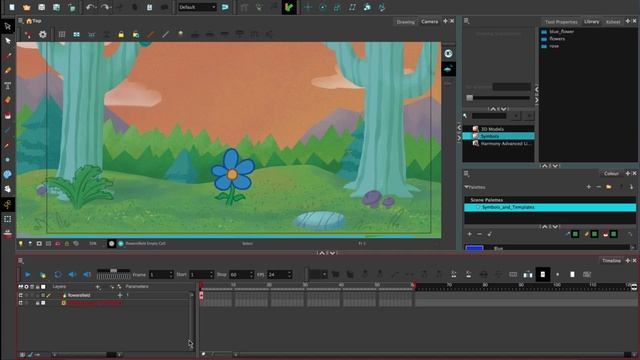Switch to the Drawing tab
640x360 pixels.
[x=405, y=22]
